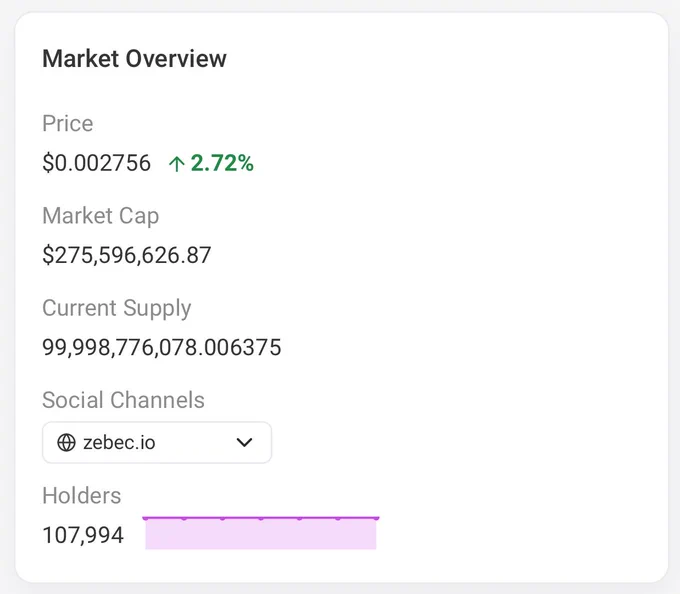Click the first data point on Holders chart
The image size is (680, 594).
tap(145, 518)
